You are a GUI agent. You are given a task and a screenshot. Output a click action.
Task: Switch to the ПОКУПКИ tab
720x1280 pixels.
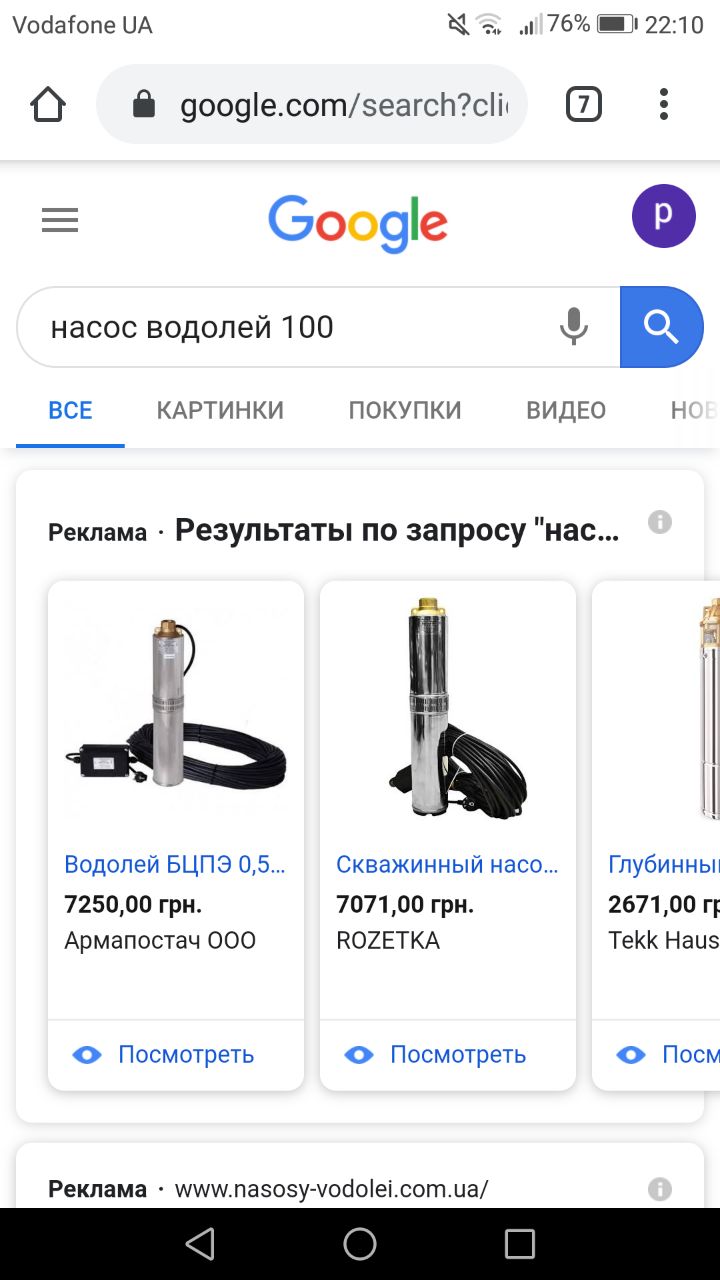405,410
